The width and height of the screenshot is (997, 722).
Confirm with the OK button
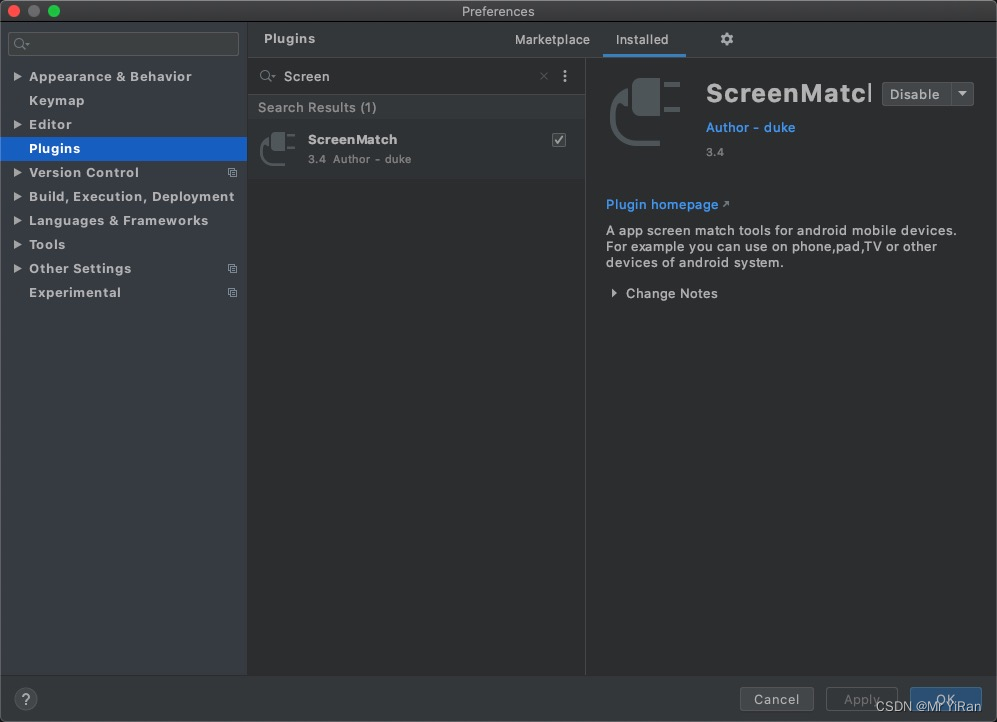point(945,699)
